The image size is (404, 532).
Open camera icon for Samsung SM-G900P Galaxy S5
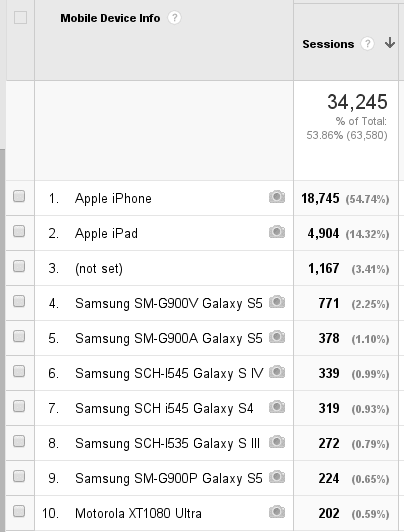tap(277, 477)
